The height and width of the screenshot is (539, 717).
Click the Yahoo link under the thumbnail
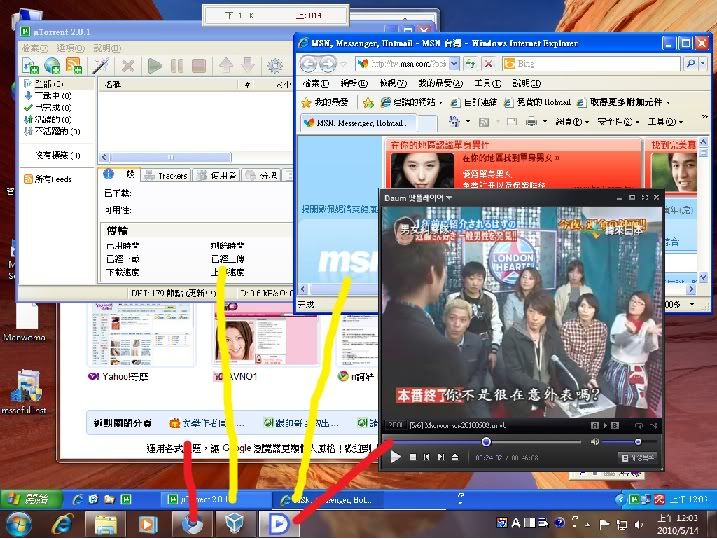(x=119, y=377)
